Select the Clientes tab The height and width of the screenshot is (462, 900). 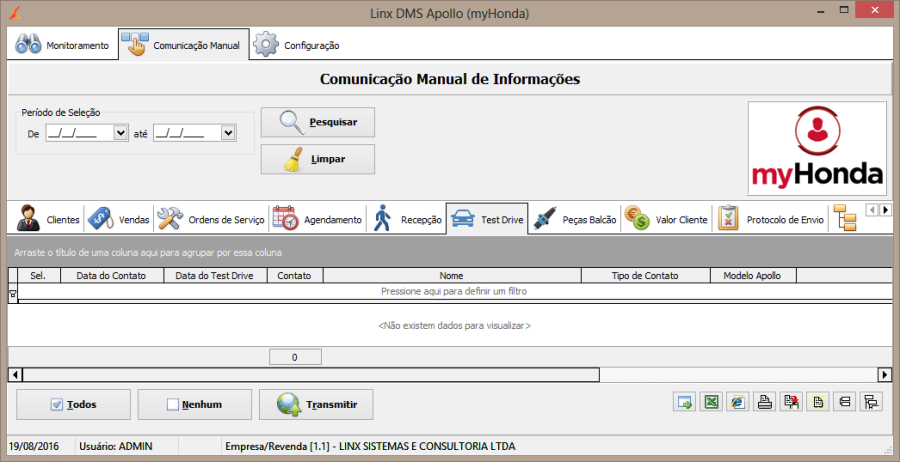(x=48, y=219)
